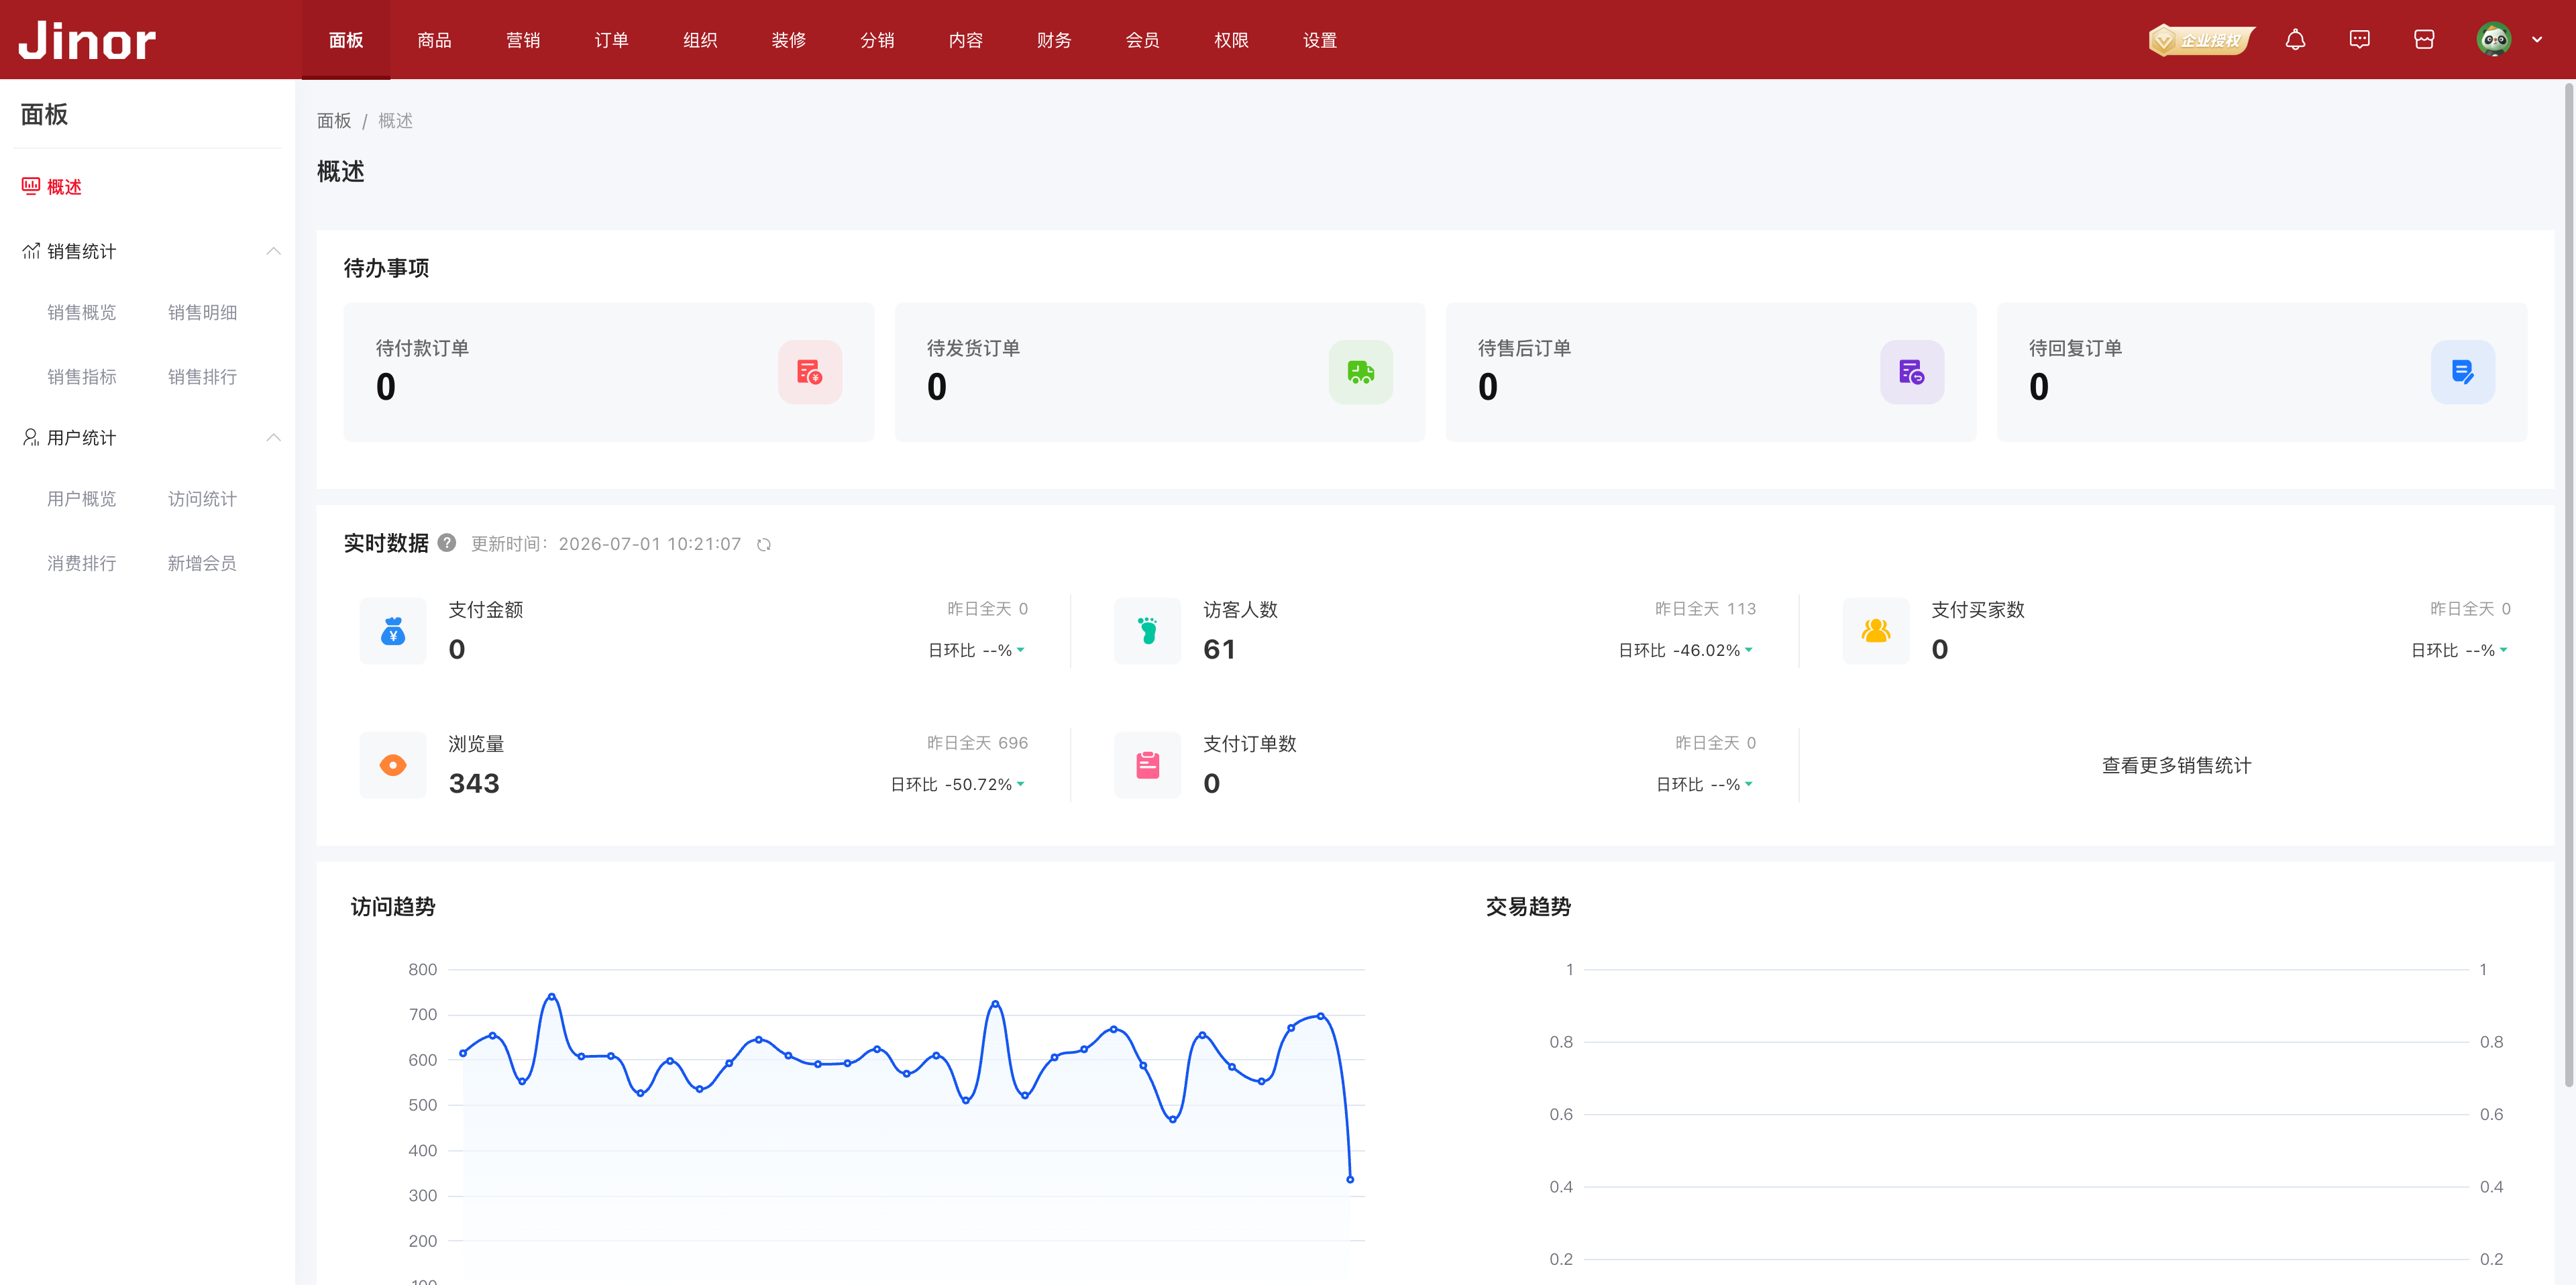Open 访问统计 in the sidebar
The width and height of the screenshot is (2576, 1285).
pos(202,498)
